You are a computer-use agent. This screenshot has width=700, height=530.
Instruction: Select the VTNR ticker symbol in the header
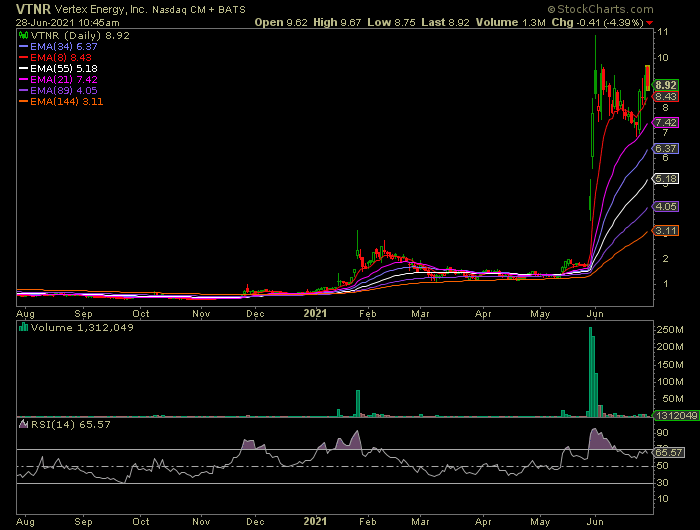pyautogui.click(x=33, y=9)
